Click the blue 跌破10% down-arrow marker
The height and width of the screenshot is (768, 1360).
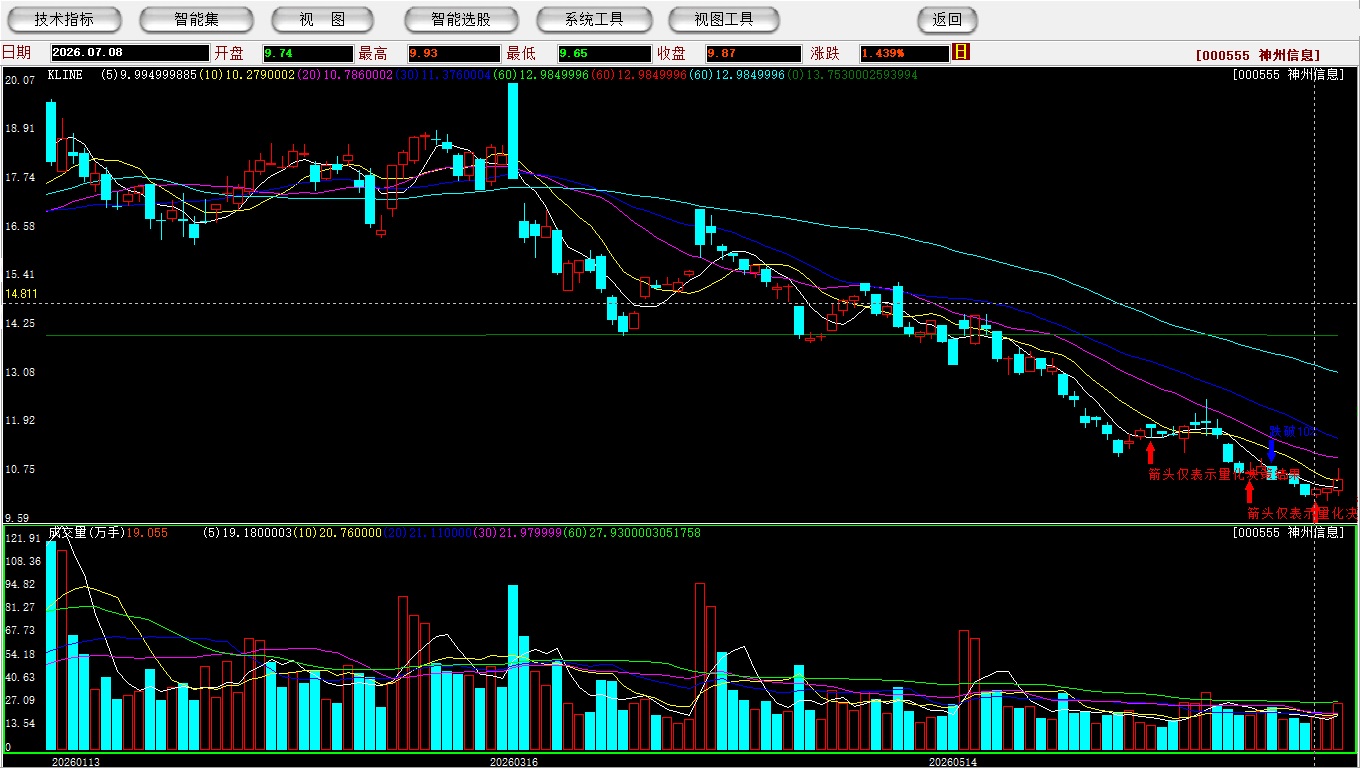1271,449
